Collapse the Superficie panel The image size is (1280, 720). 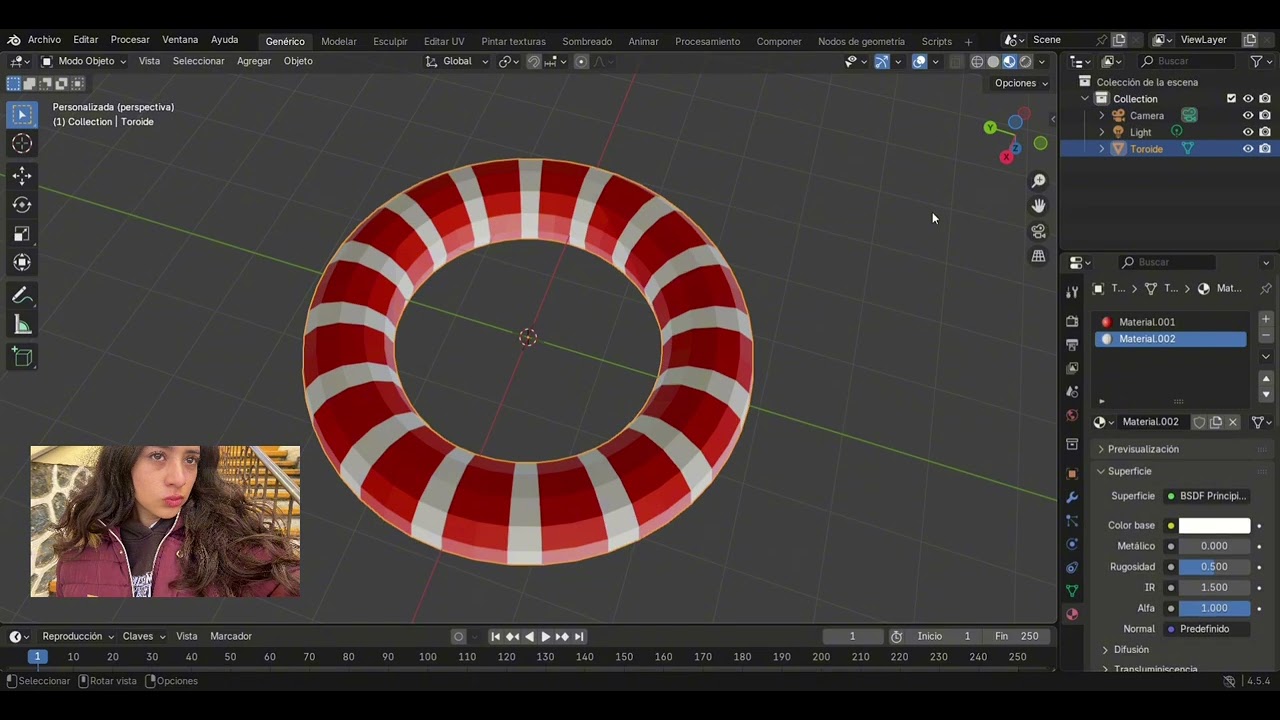pos(1128,471)
